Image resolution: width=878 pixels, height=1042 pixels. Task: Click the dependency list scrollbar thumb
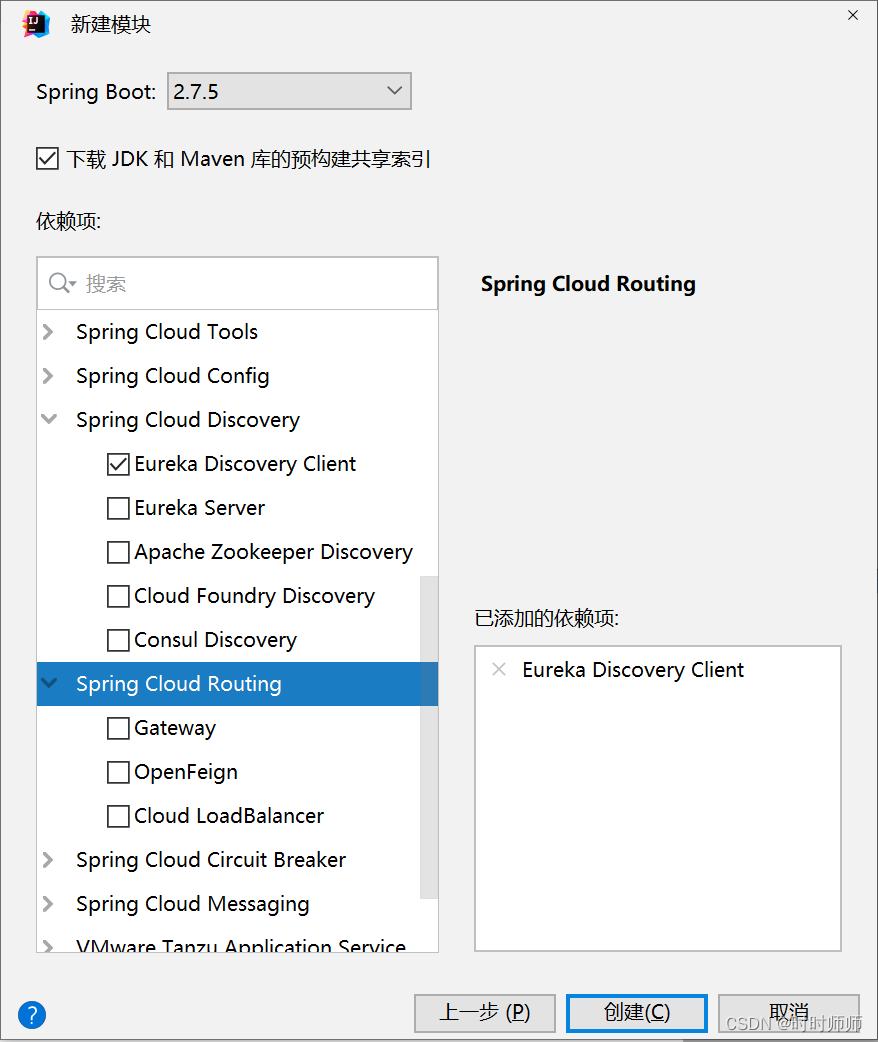pyautogui.click(x=429, y=737)
